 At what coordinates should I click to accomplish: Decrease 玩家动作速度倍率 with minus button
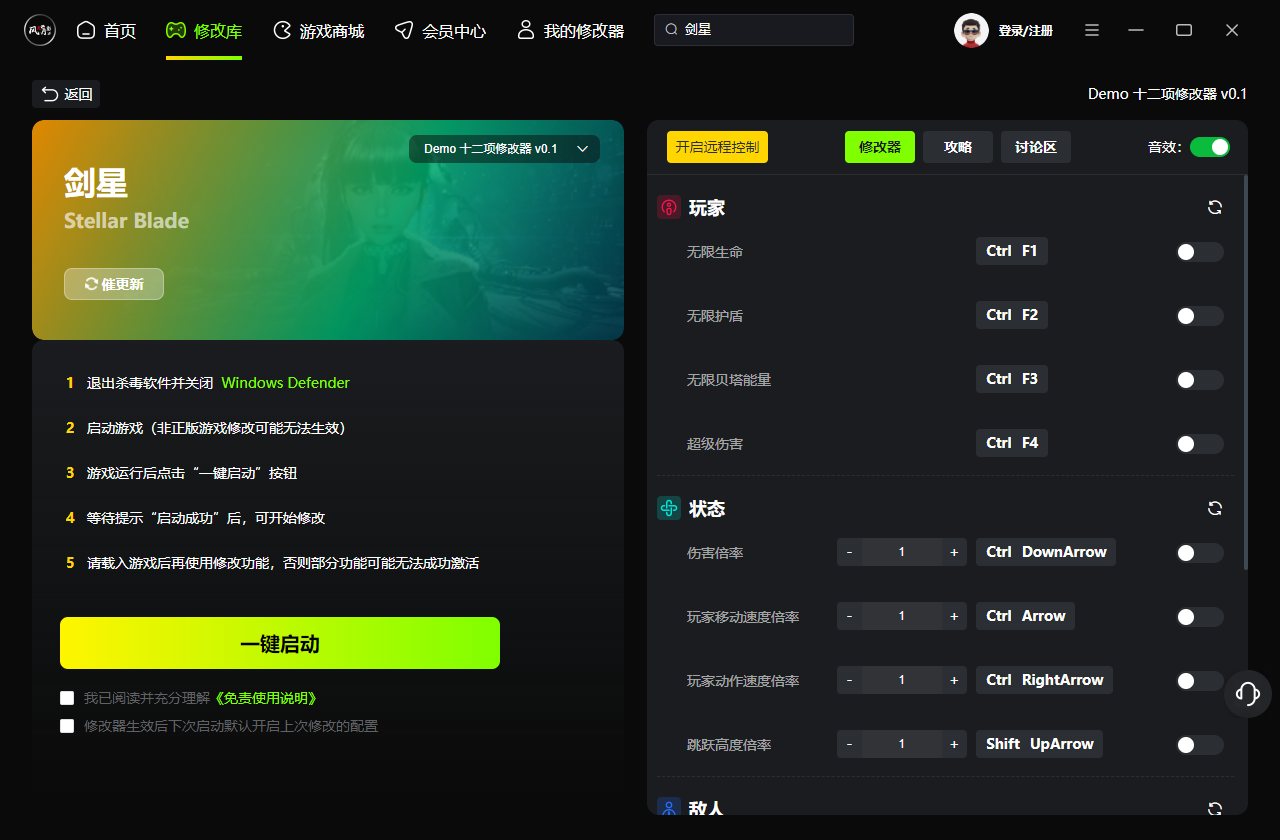pos(850,680)
